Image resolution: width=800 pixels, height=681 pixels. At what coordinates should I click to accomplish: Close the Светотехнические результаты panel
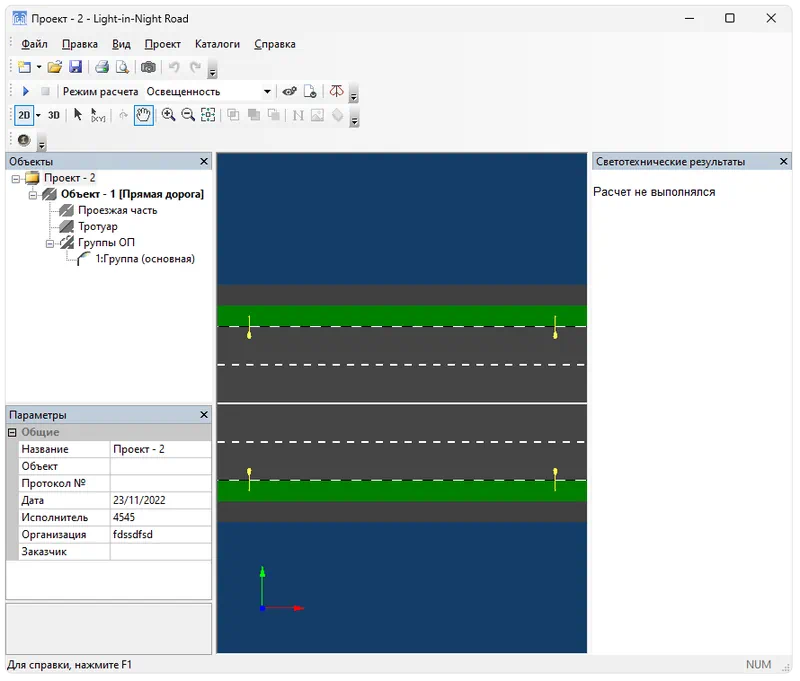click(784, 162)
